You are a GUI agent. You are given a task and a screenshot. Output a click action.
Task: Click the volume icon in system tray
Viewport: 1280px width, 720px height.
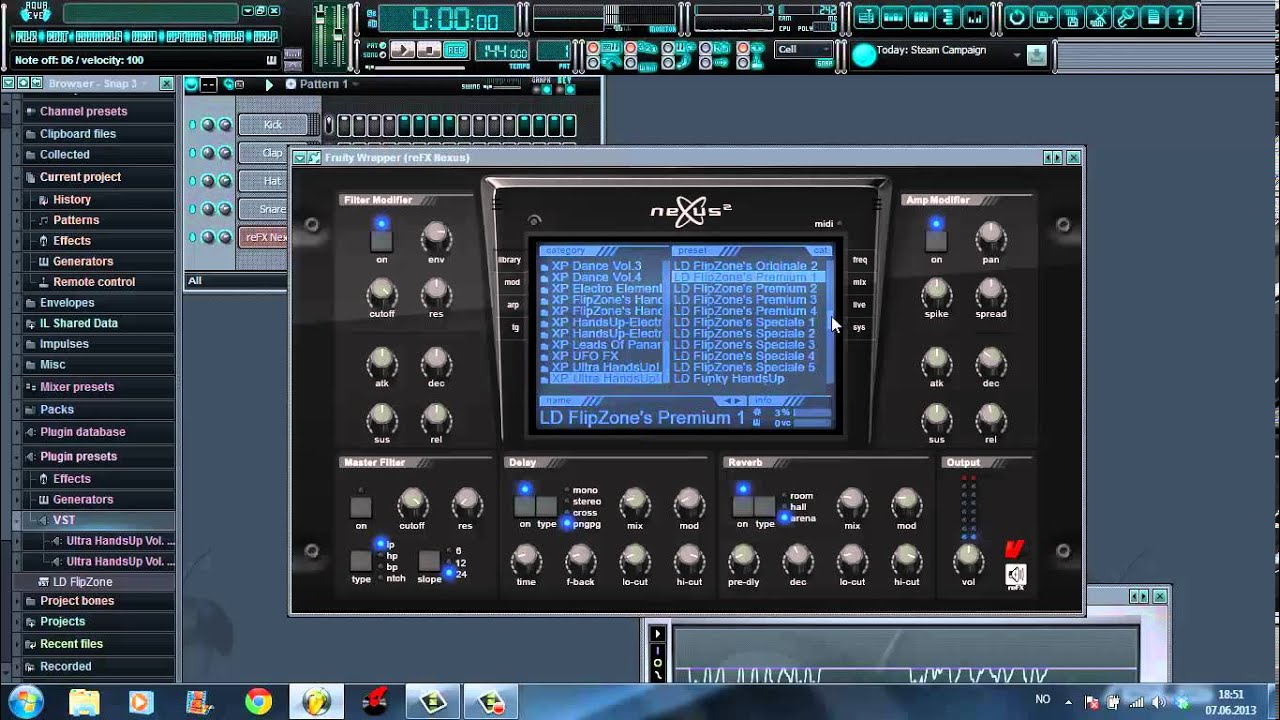coord(1158,702)
